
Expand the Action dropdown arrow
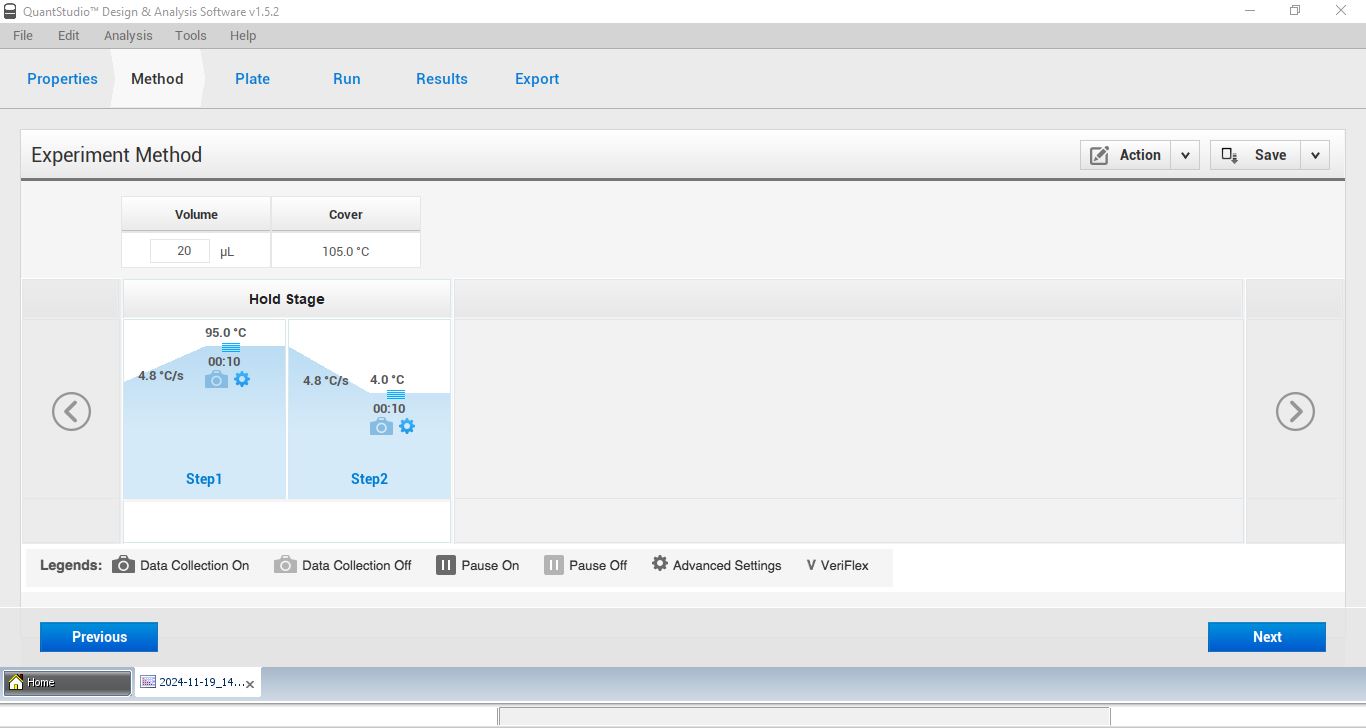pos(1185,155)
